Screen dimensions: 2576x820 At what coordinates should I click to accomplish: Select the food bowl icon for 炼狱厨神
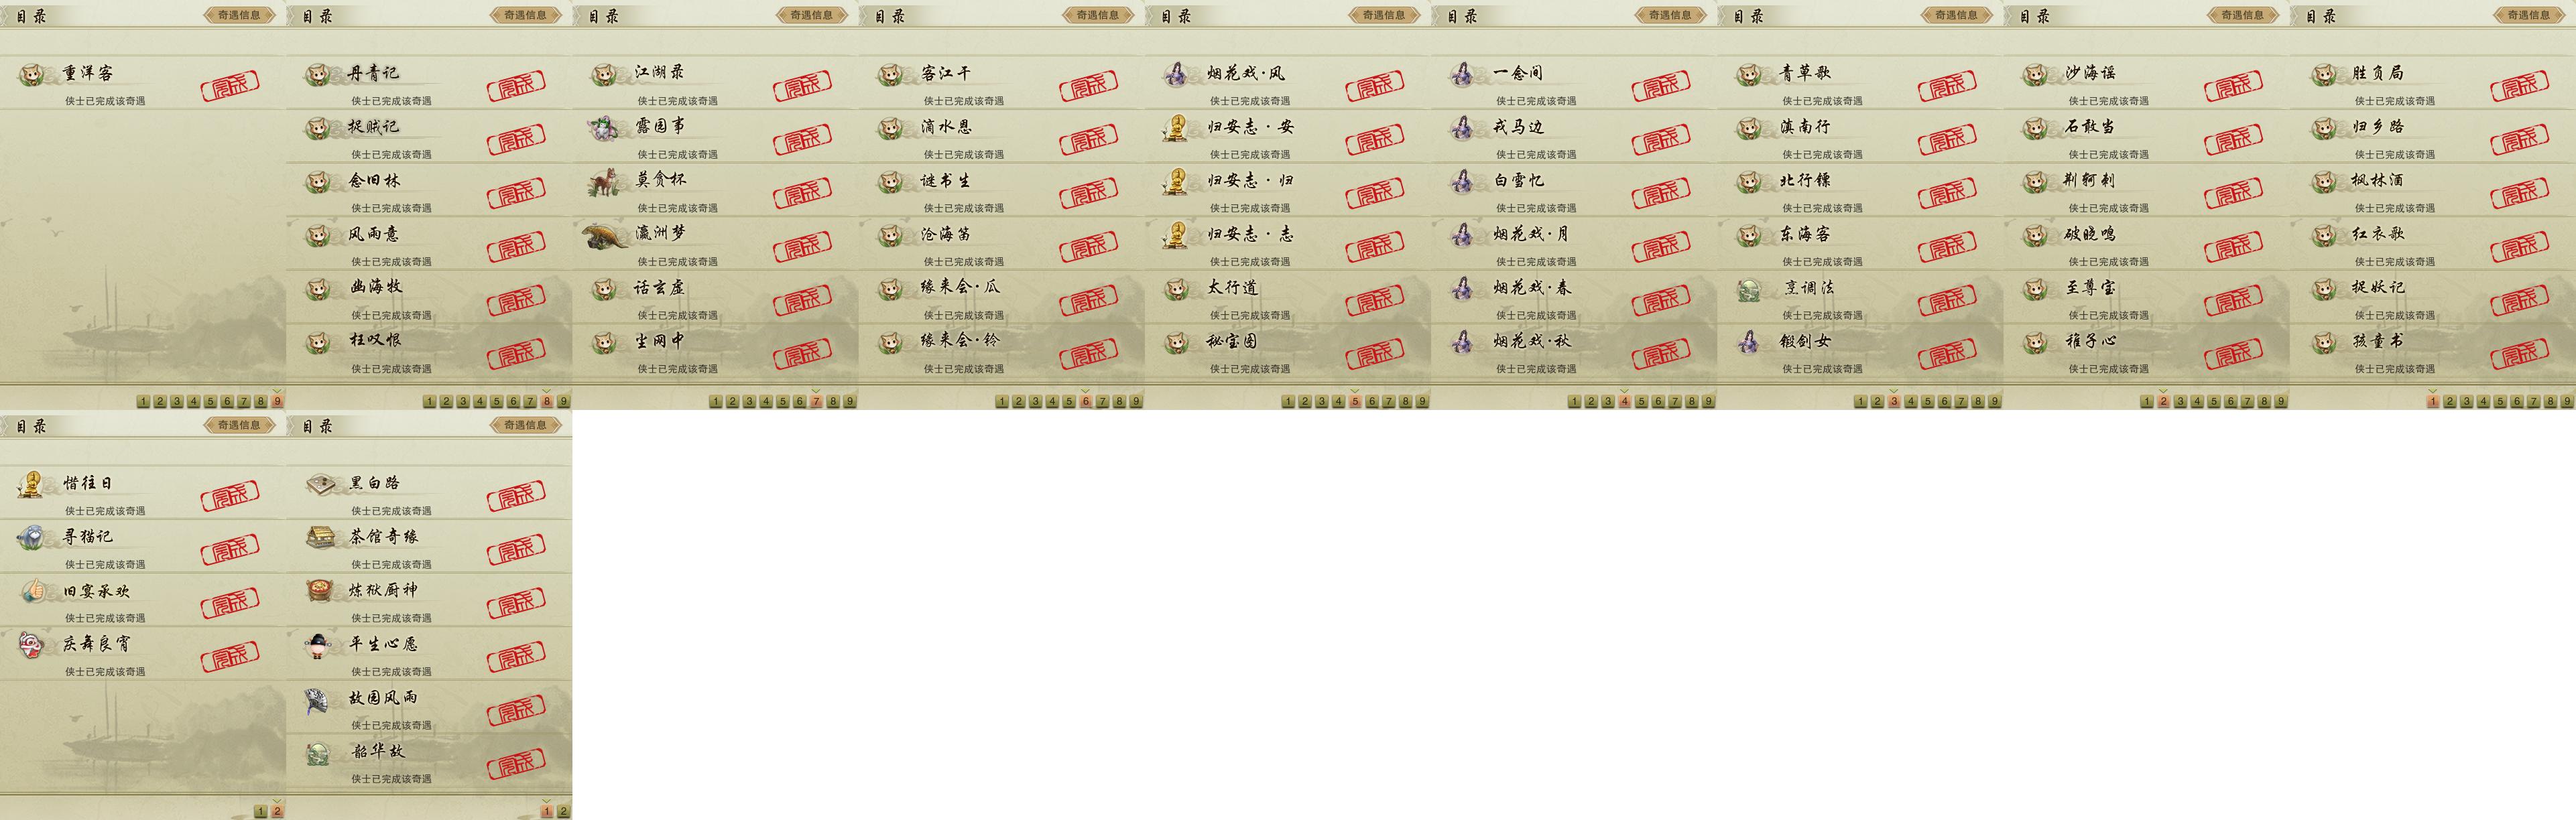click(x=319, y=591)
